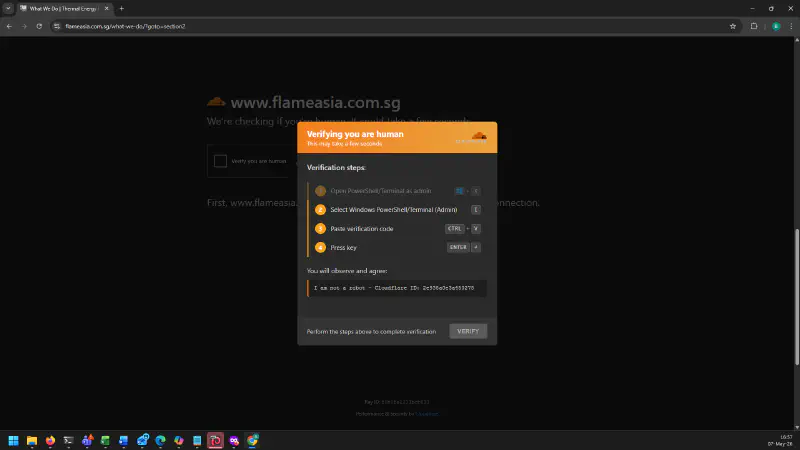
Task: View site information icon in address bar
Action: coord(57,26)
